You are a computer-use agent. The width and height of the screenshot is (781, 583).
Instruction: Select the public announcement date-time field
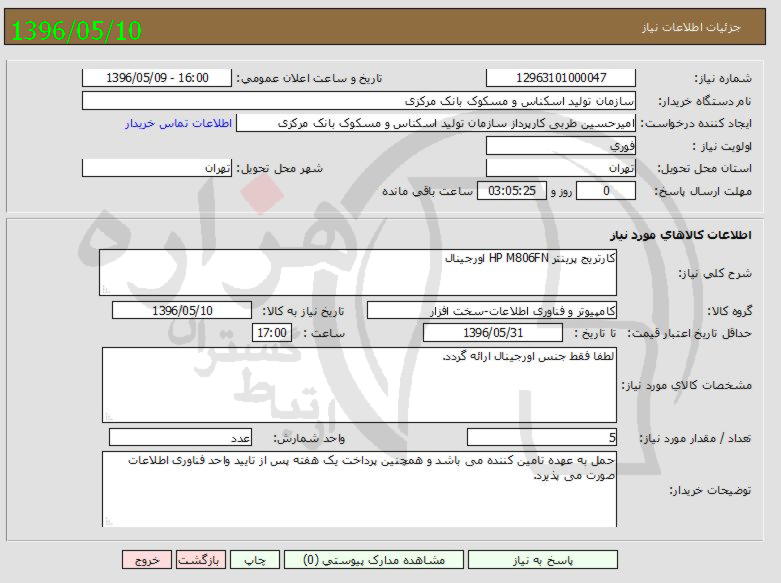coord(156,78)
